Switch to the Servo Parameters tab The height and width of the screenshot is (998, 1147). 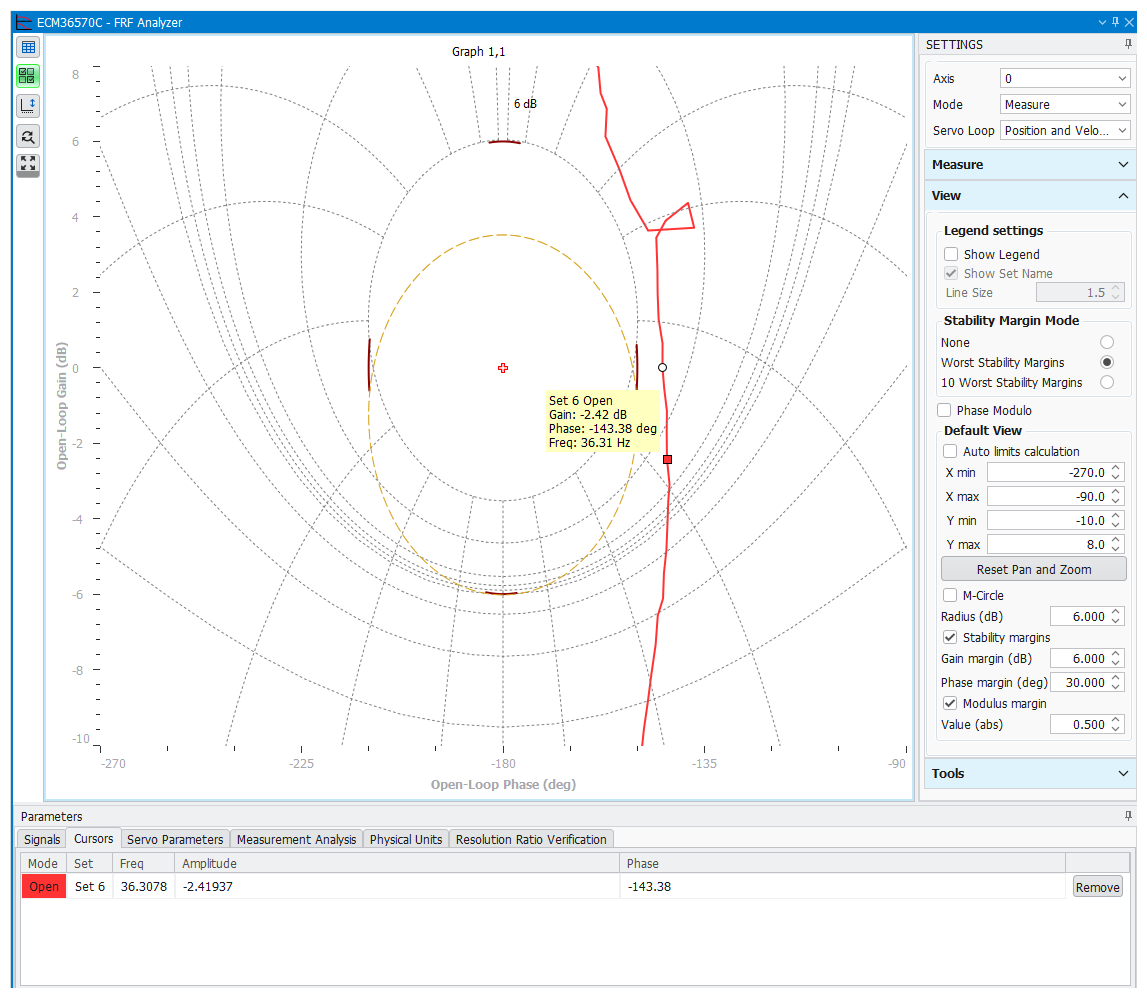pyautogui.click(x=174, y=839)
